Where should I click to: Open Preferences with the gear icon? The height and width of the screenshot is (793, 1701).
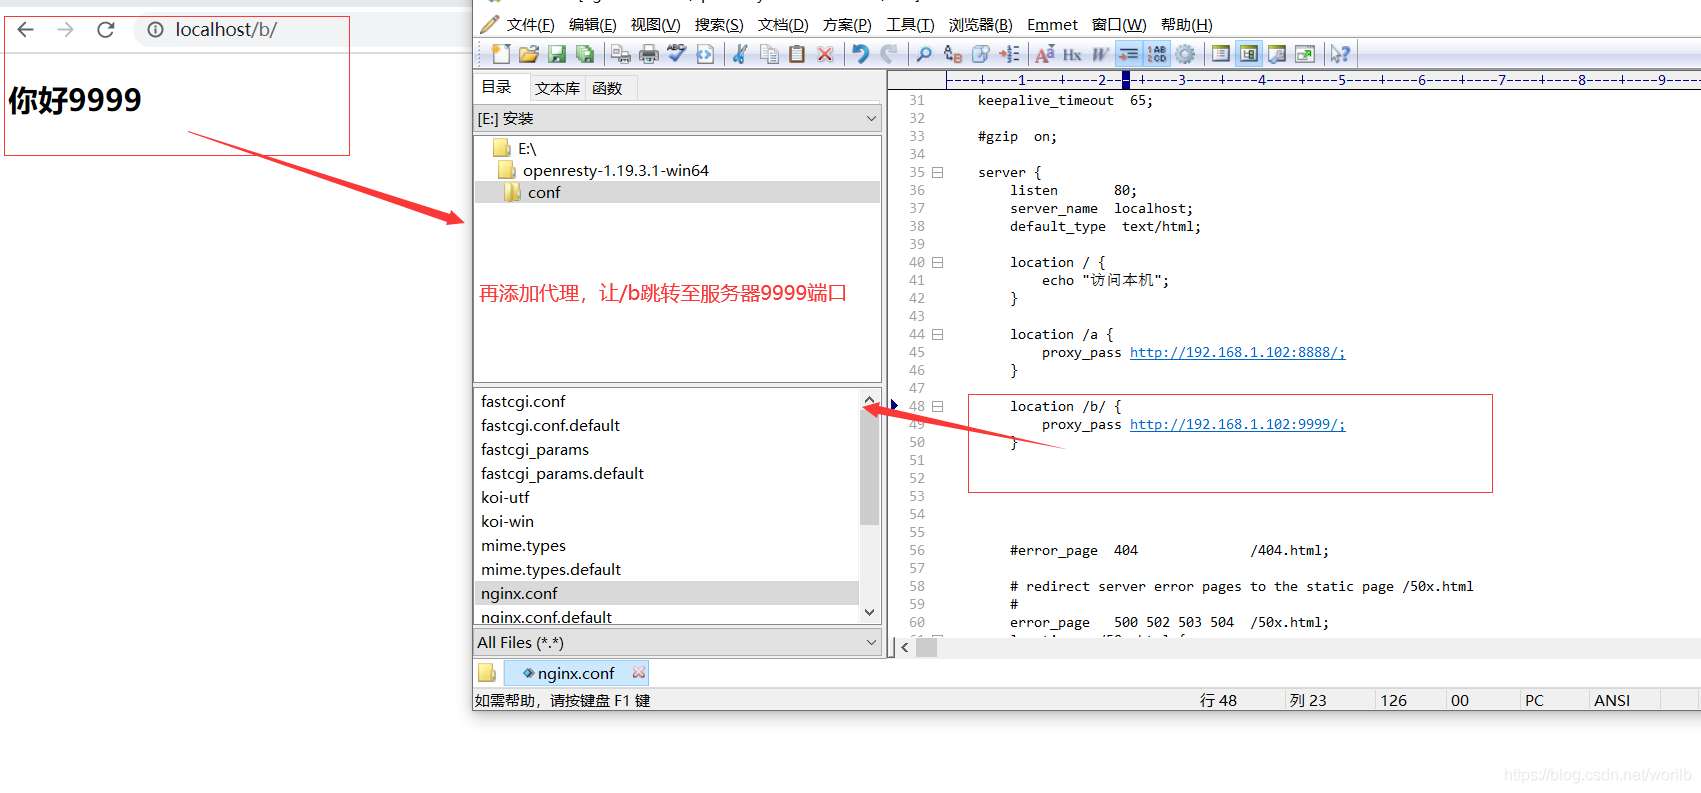1185,54
